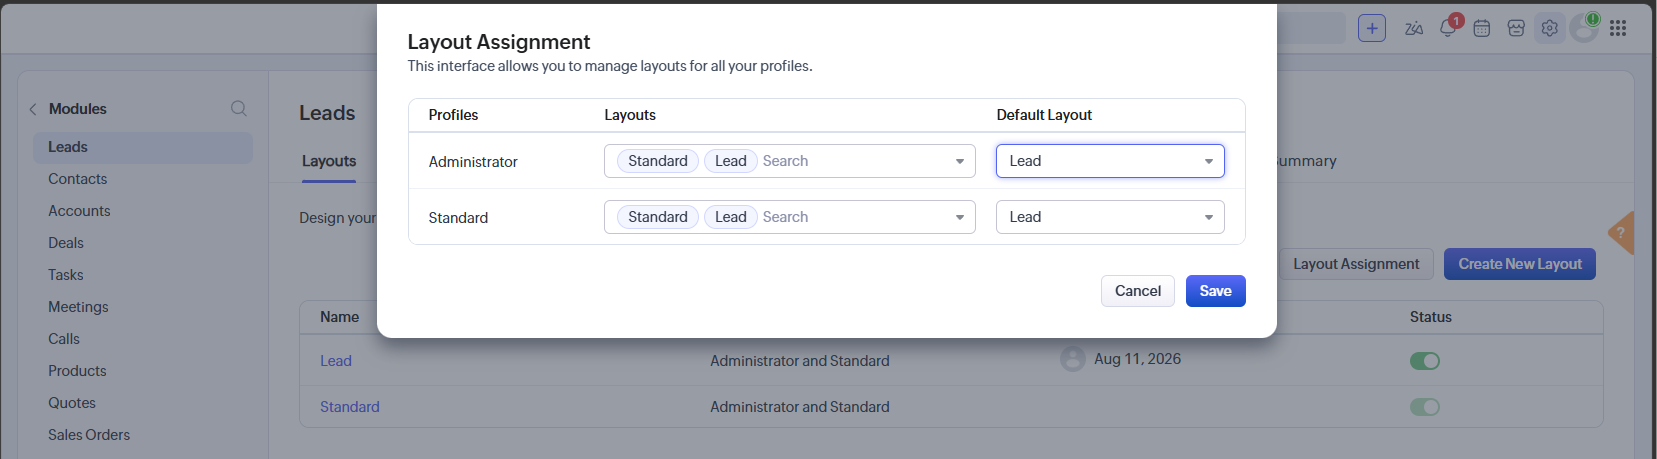Save the layout assignment
Image resolution: width=1657 pixels, height=459 pixels.
coord(1216,291)
